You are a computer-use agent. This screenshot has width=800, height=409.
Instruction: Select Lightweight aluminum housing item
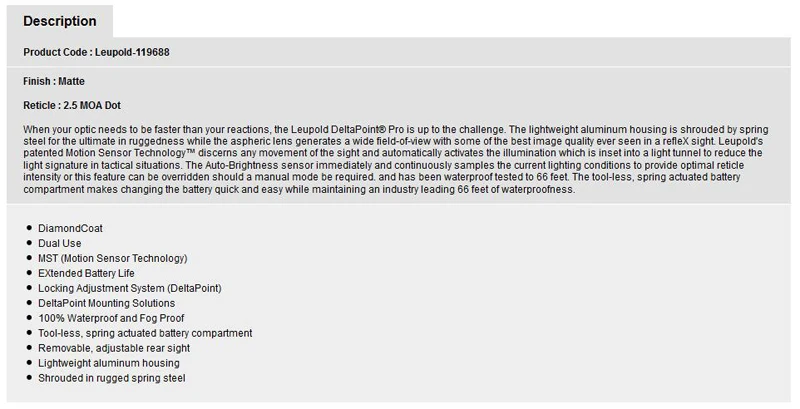[109, 363]
